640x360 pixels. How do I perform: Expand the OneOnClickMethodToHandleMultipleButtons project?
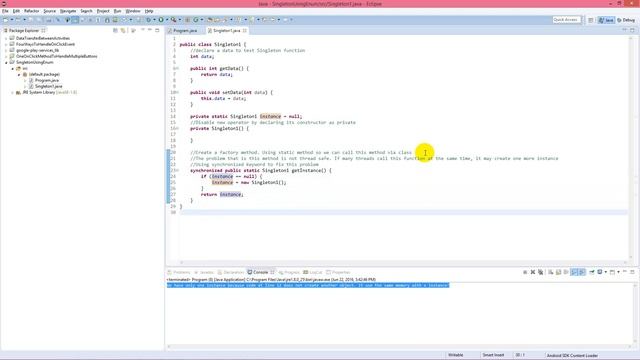click(6, 56)
